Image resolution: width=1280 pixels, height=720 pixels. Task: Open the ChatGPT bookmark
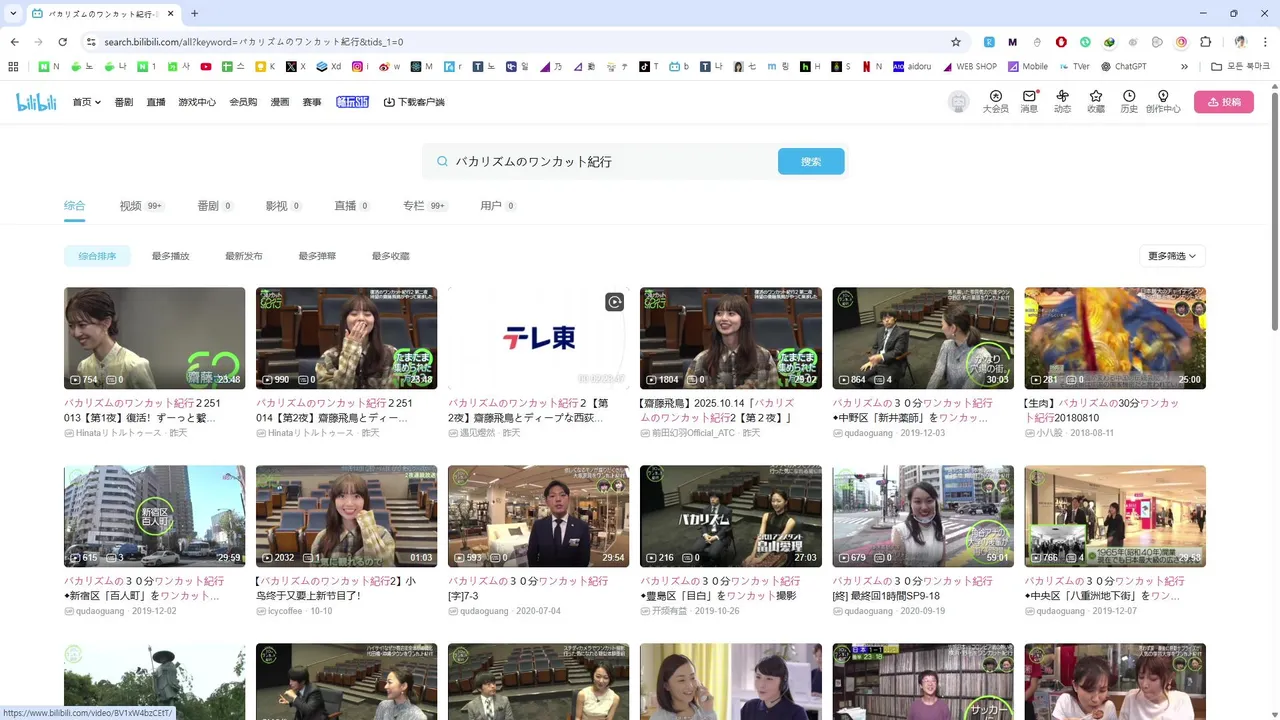(x=1124, y=67)
